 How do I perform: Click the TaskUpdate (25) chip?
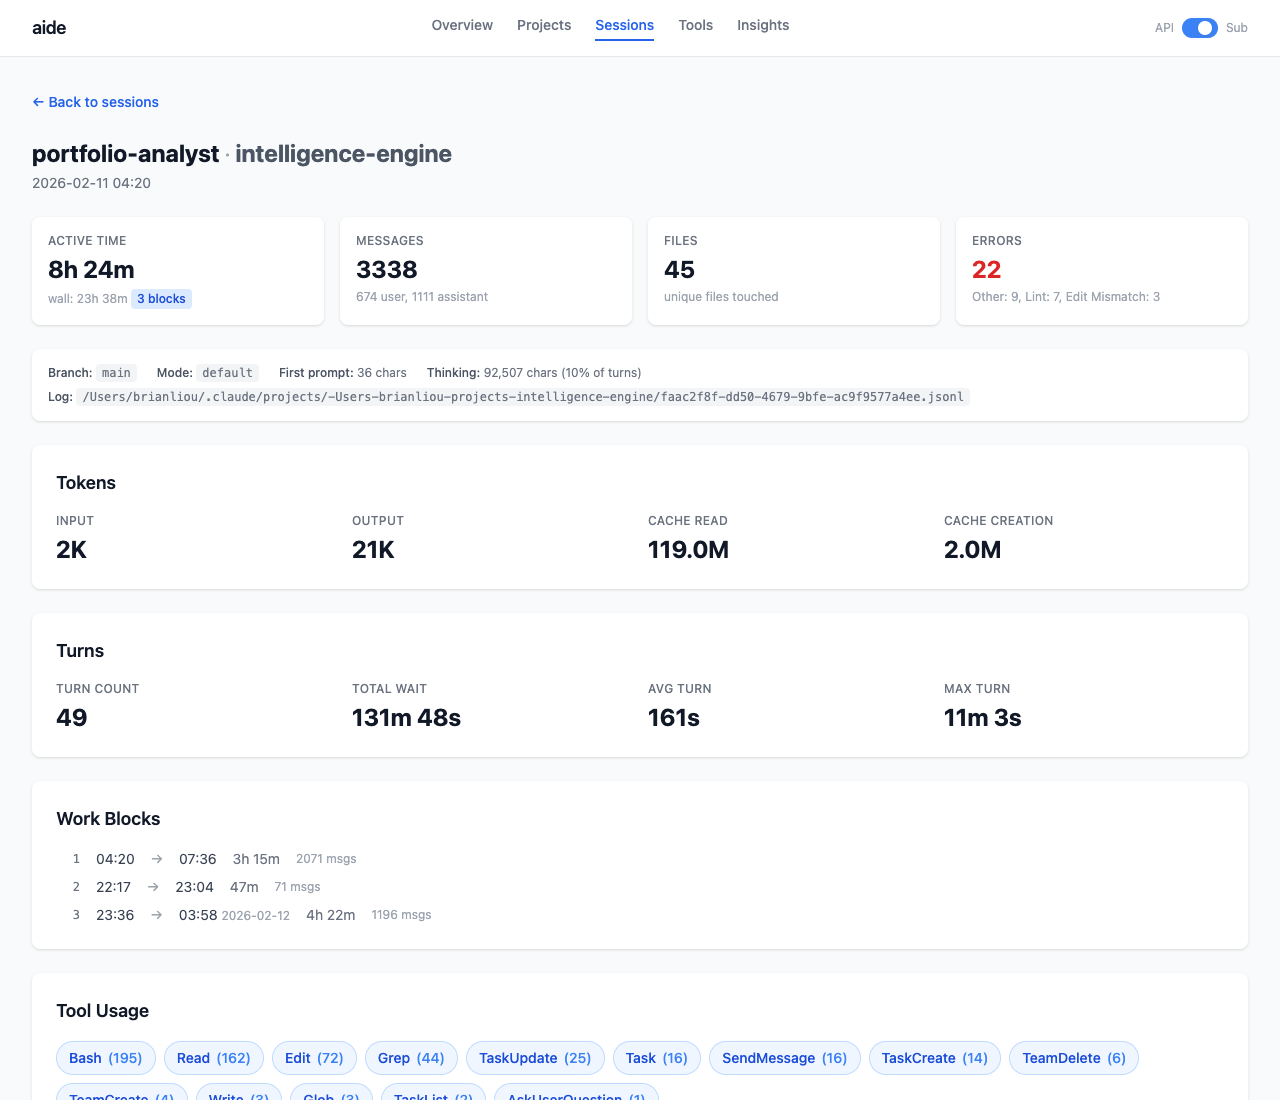pyautogui.click(x=535, y=1058)
